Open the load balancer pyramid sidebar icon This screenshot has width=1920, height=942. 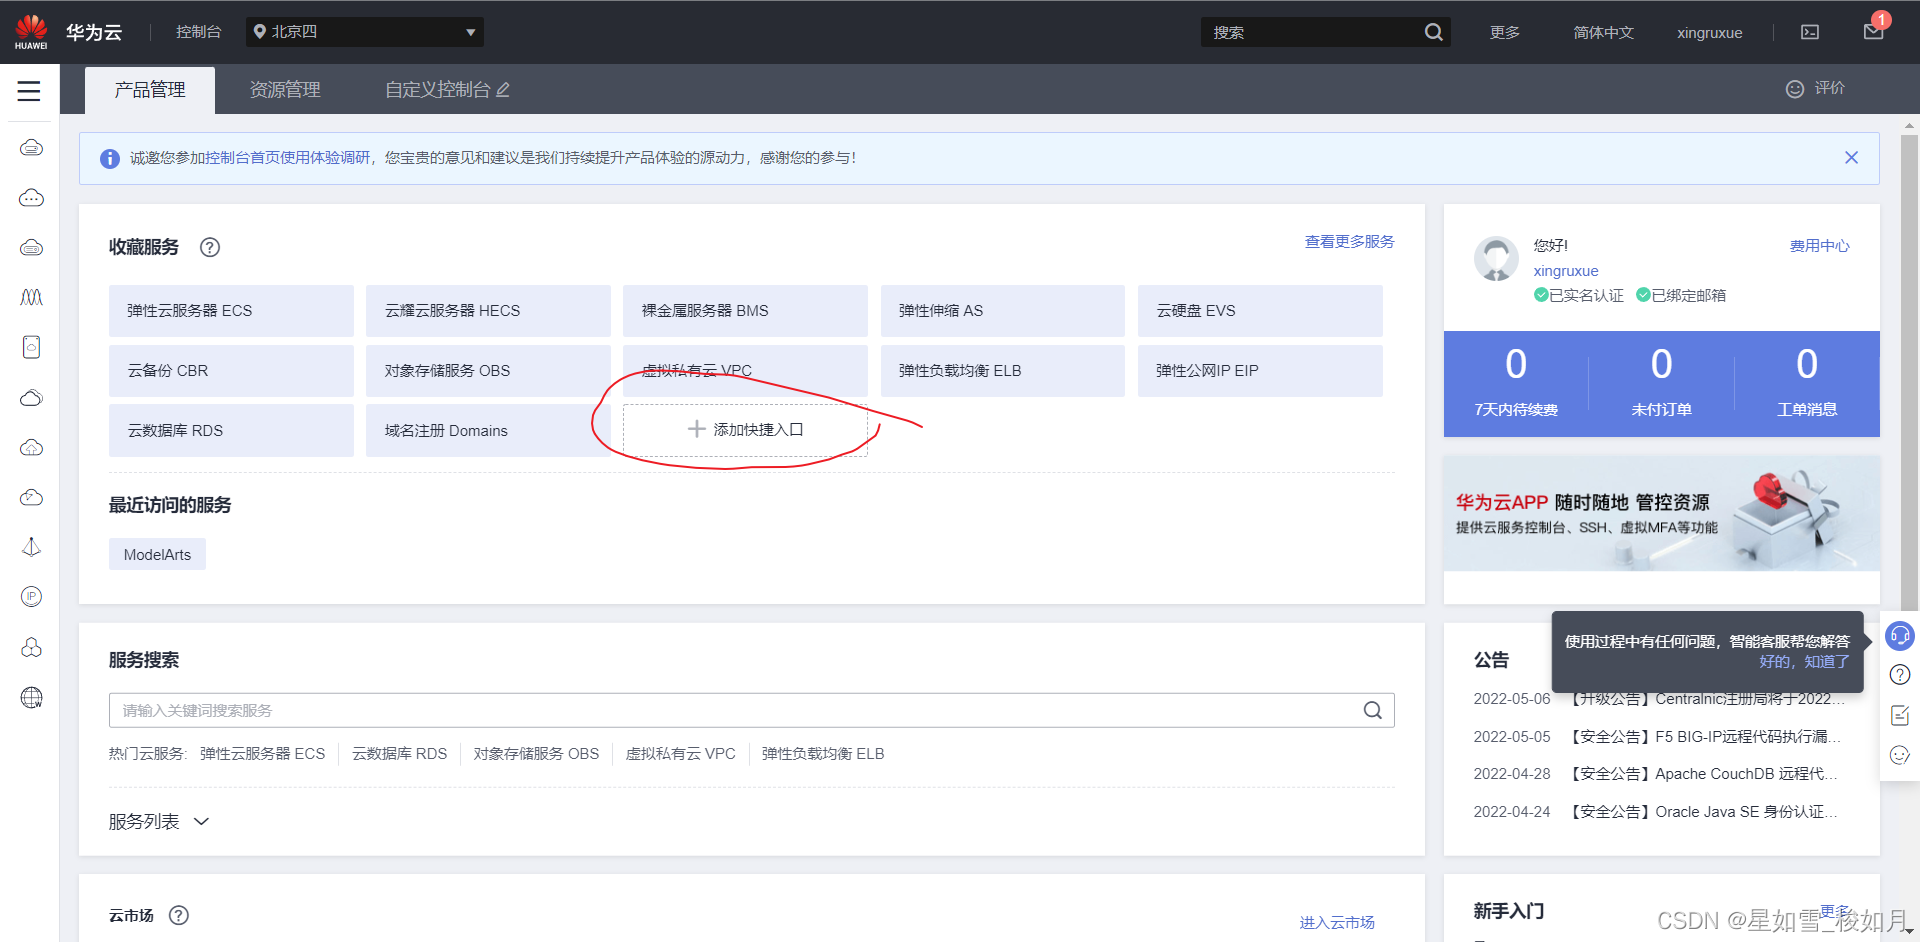tap(31, 547)
